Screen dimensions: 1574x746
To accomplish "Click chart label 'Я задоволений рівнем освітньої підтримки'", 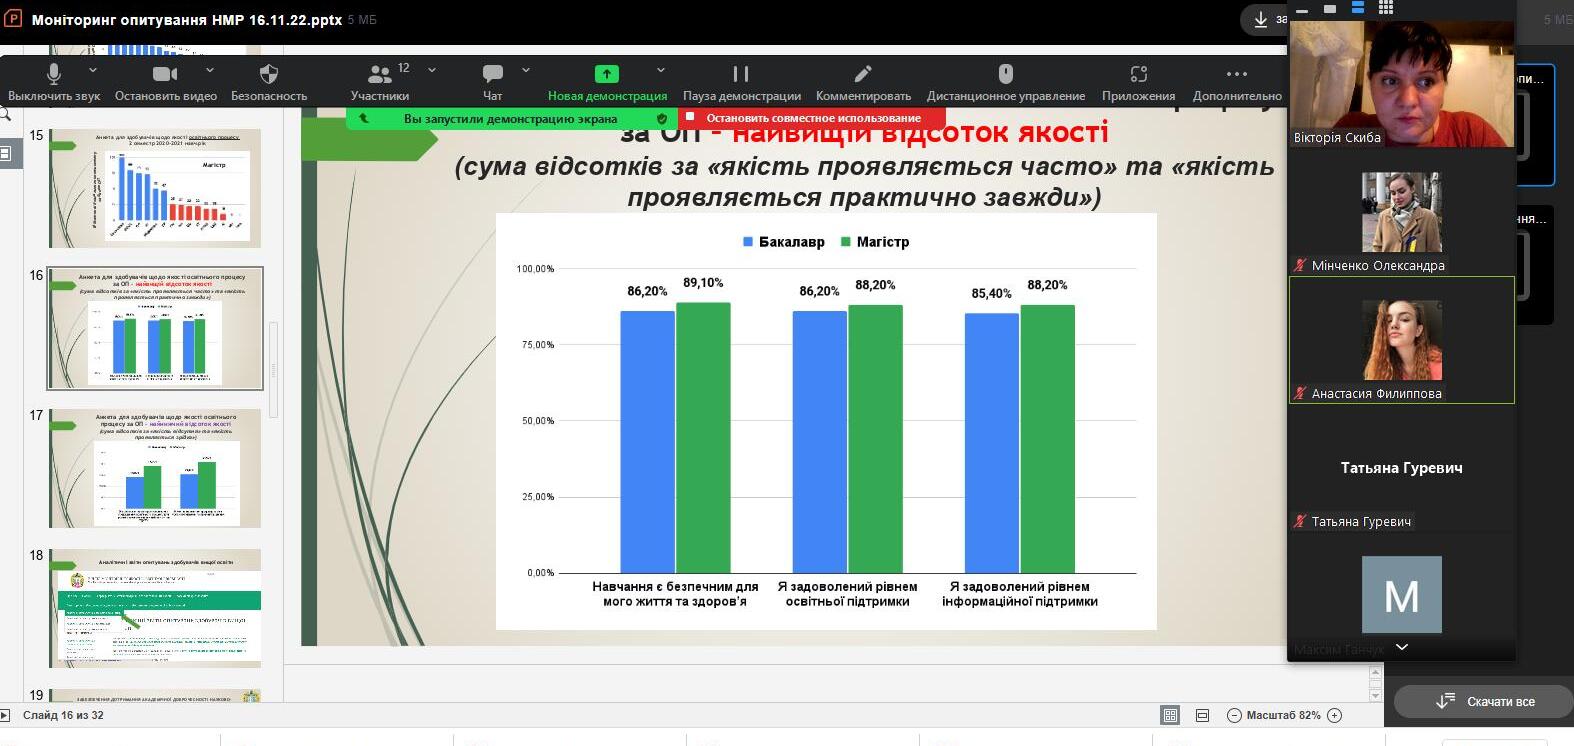I will pos(847,594).
